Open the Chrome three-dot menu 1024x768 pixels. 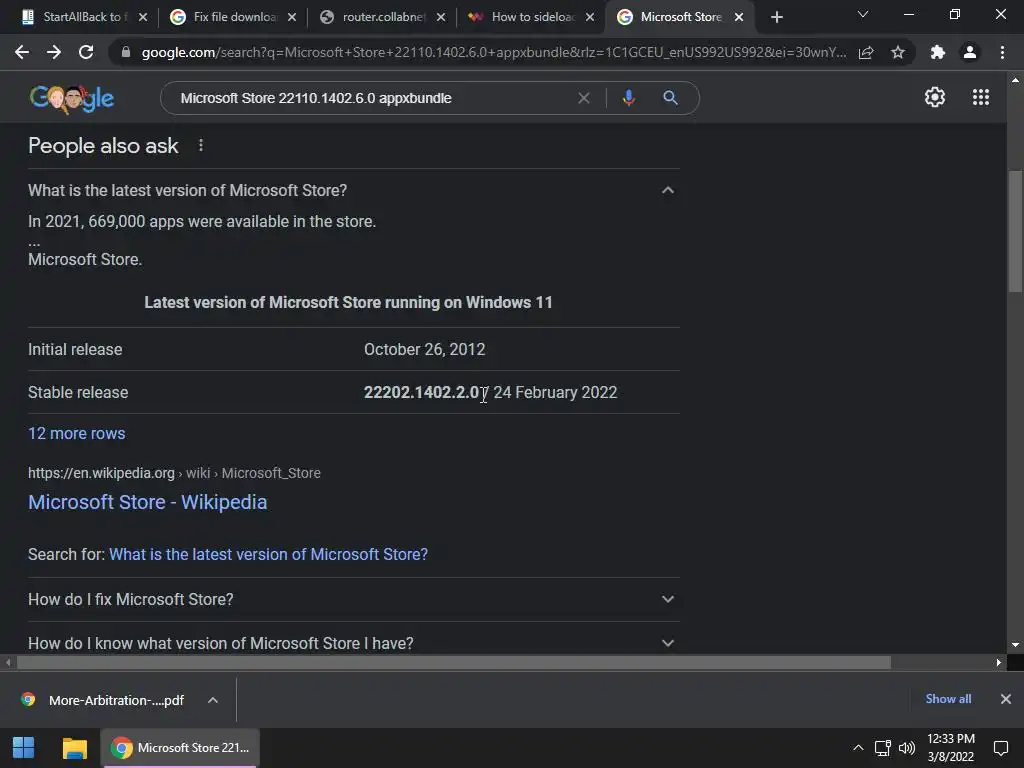(1002, 52)
